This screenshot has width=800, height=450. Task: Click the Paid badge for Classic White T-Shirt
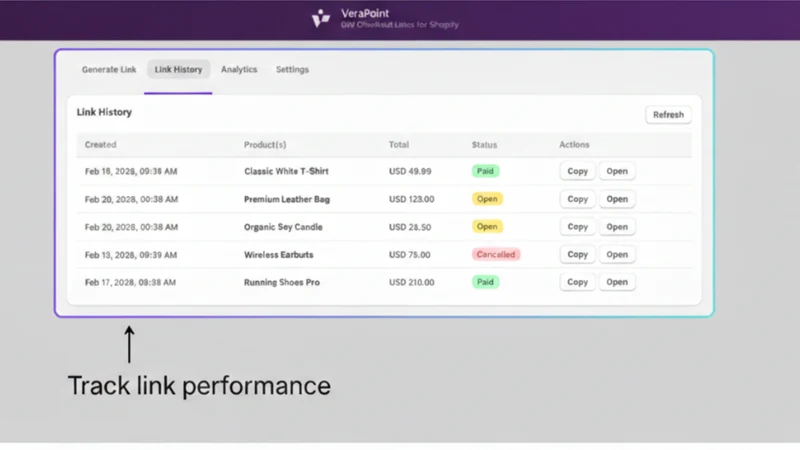[485, 171]
